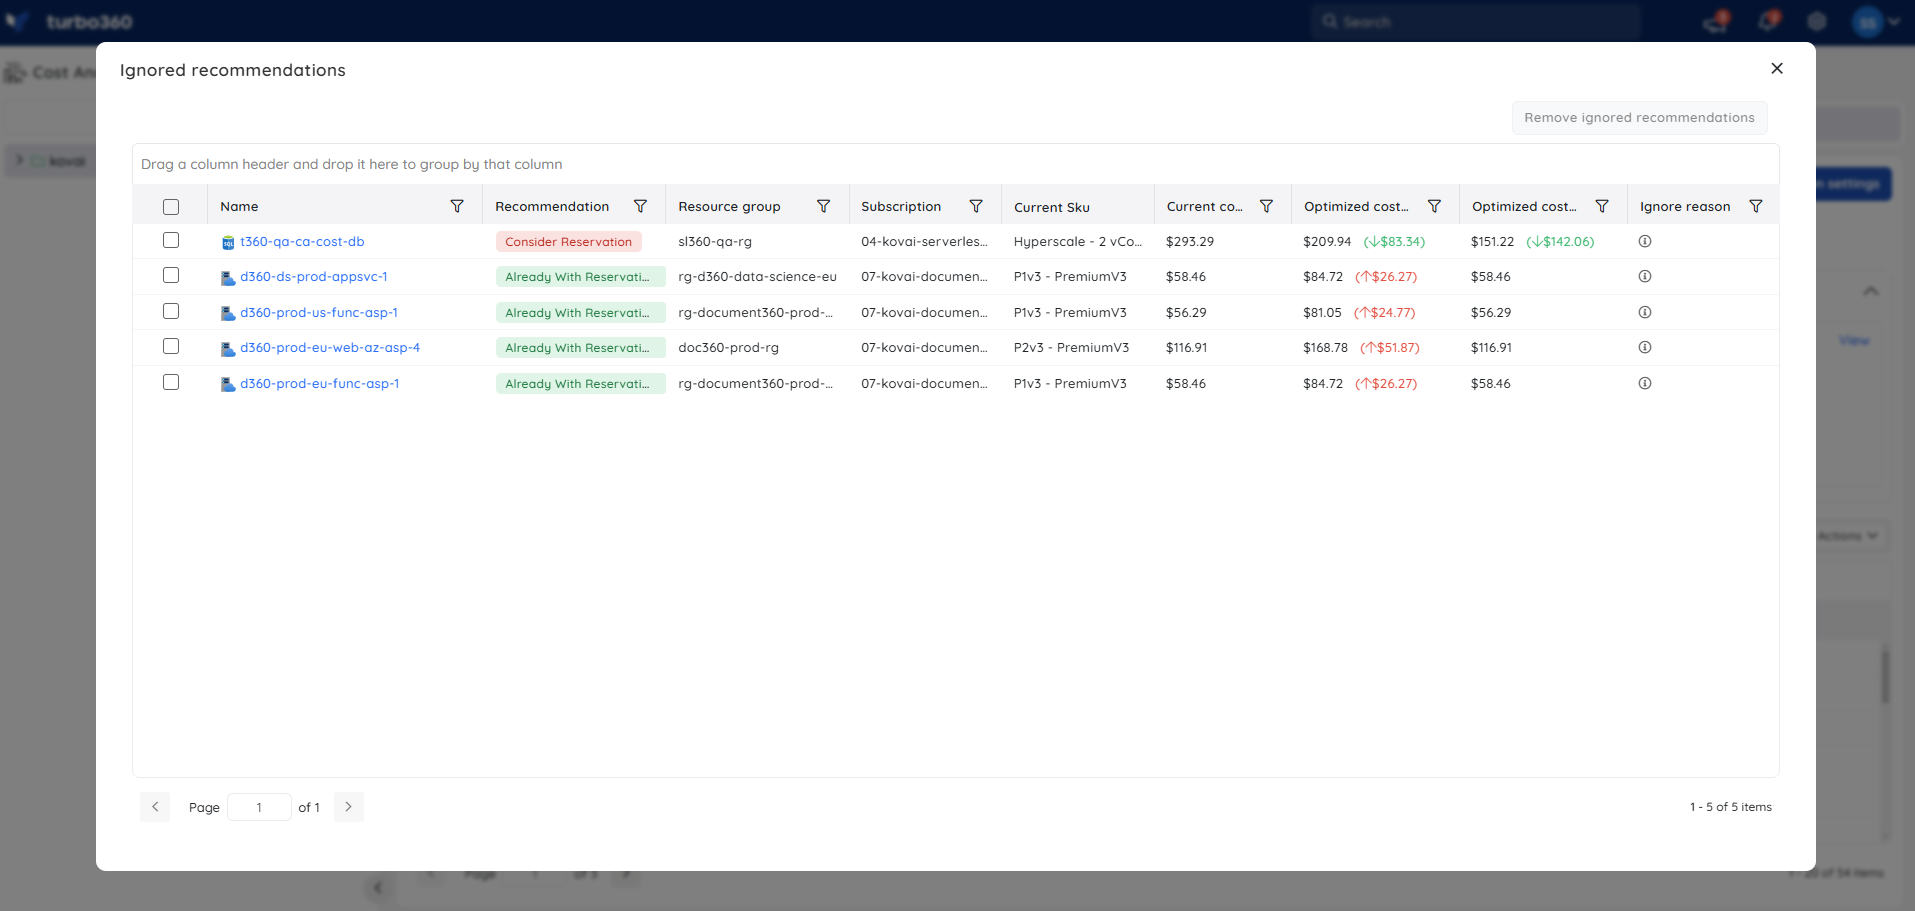The height and width of the screenshot is (911, 1915).
Task: Open the d360-prod-us-func-asp-1 resource link
Action: point(319,312)
